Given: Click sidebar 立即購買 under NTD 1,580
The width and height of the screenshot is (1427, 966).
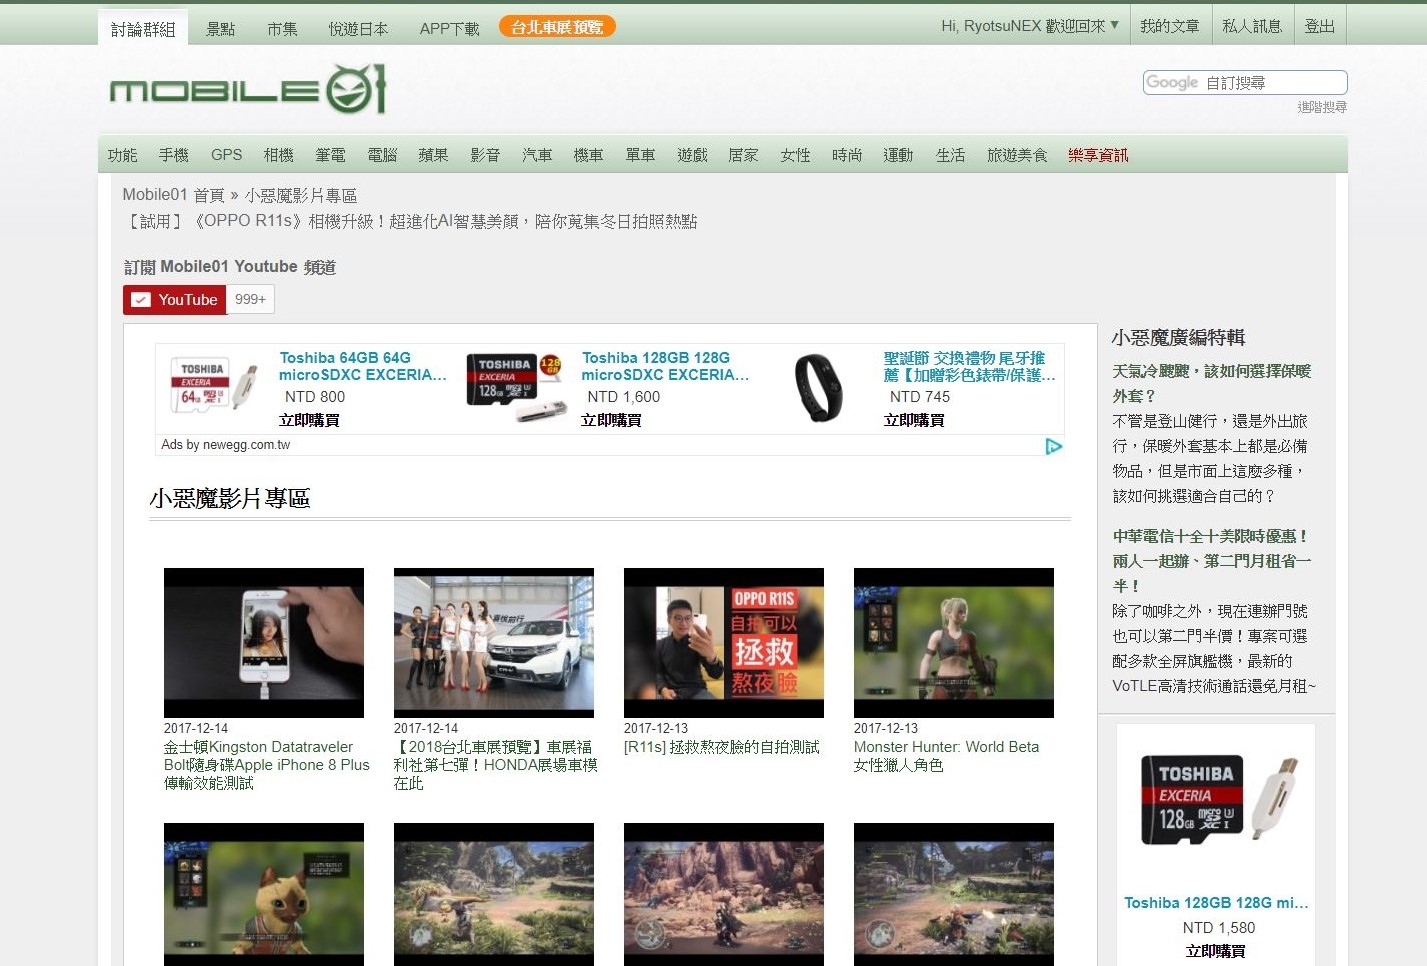Looking at the screenshot, I should click(1216, 951).
